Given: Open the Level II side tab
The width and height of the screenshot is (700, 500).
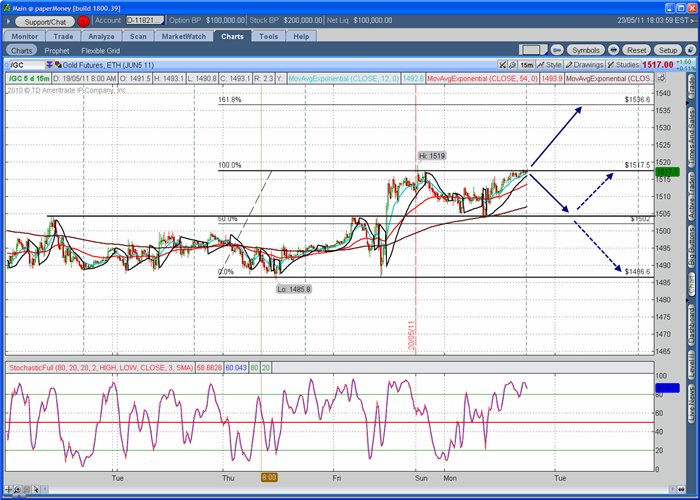Looking at the screenshot, I should pyautogui.click(x=691, y=365).
